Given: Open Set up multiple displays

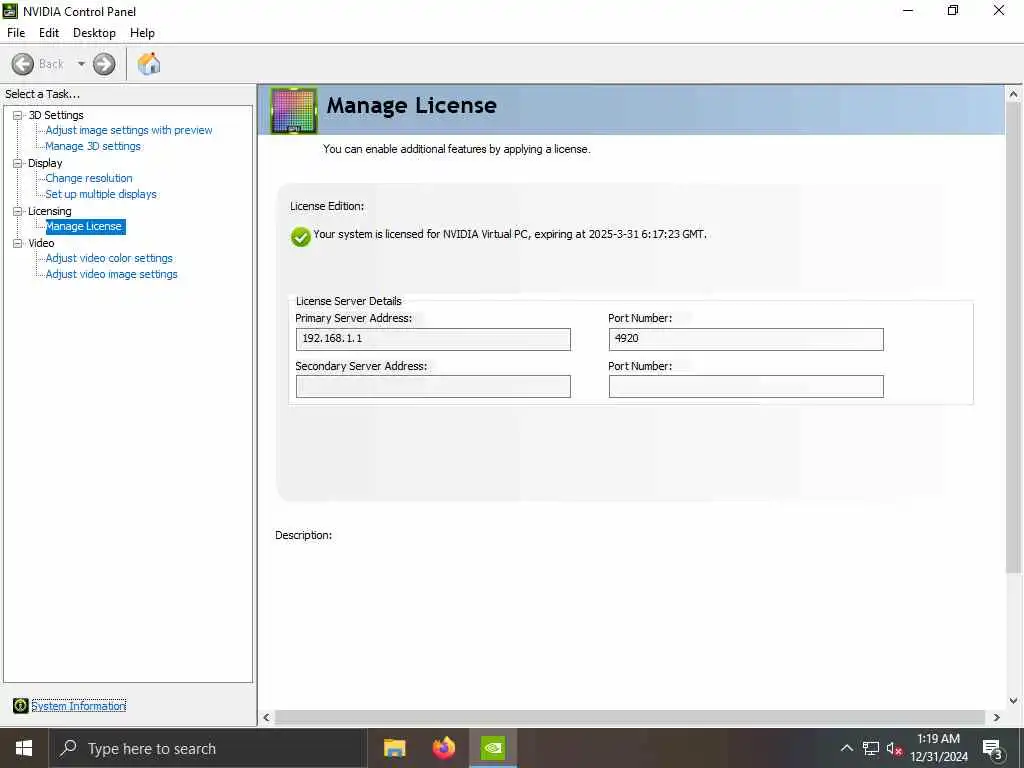Looking at the screenshot, I should 101,194.
